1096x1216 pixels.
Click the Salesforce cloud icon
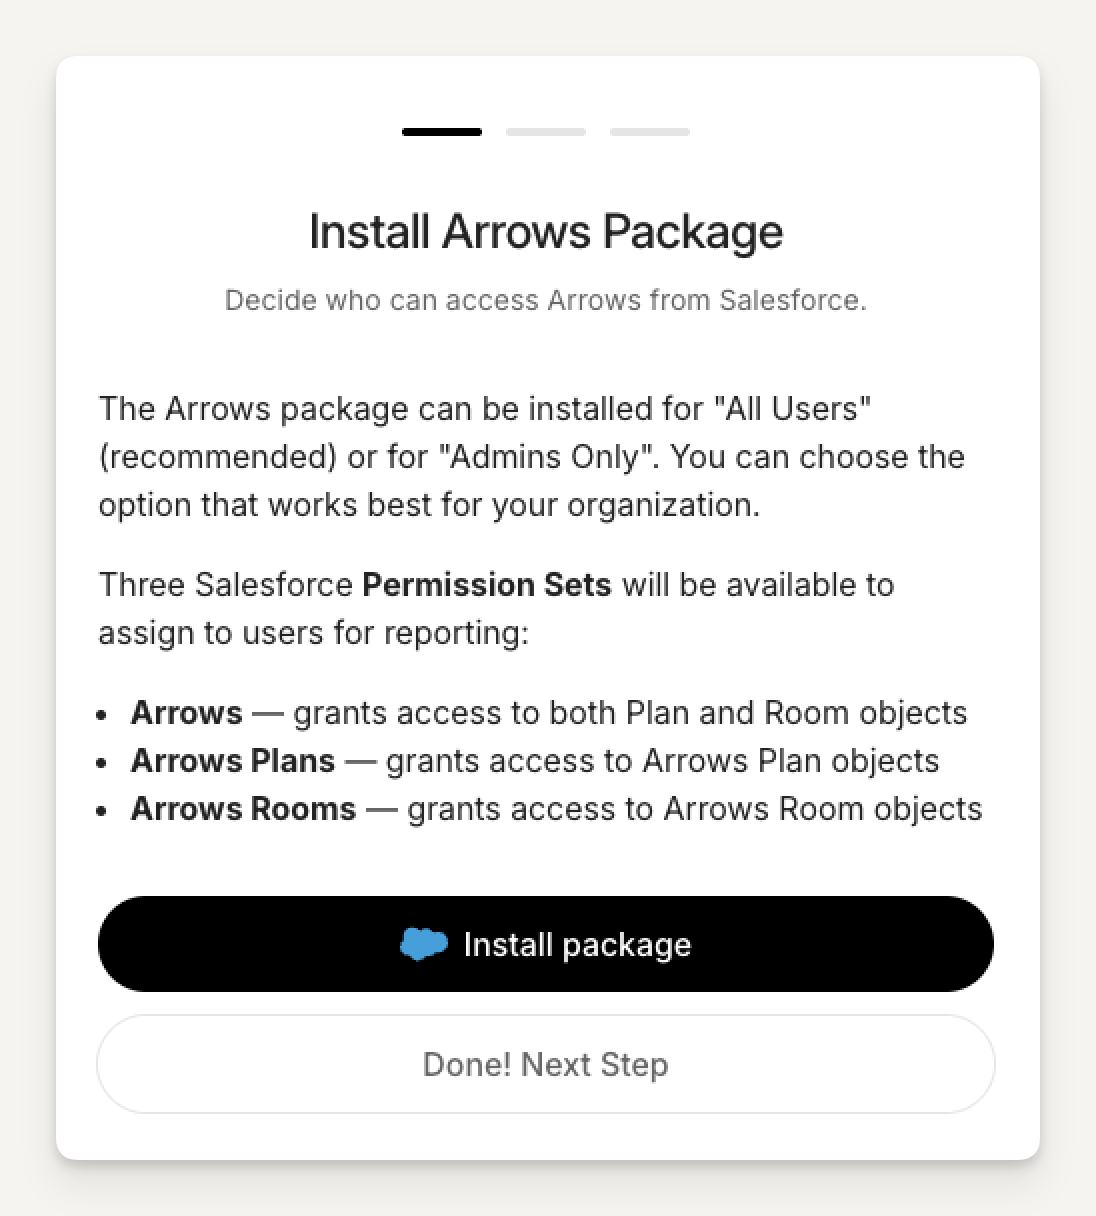click(x=423, y=944)
